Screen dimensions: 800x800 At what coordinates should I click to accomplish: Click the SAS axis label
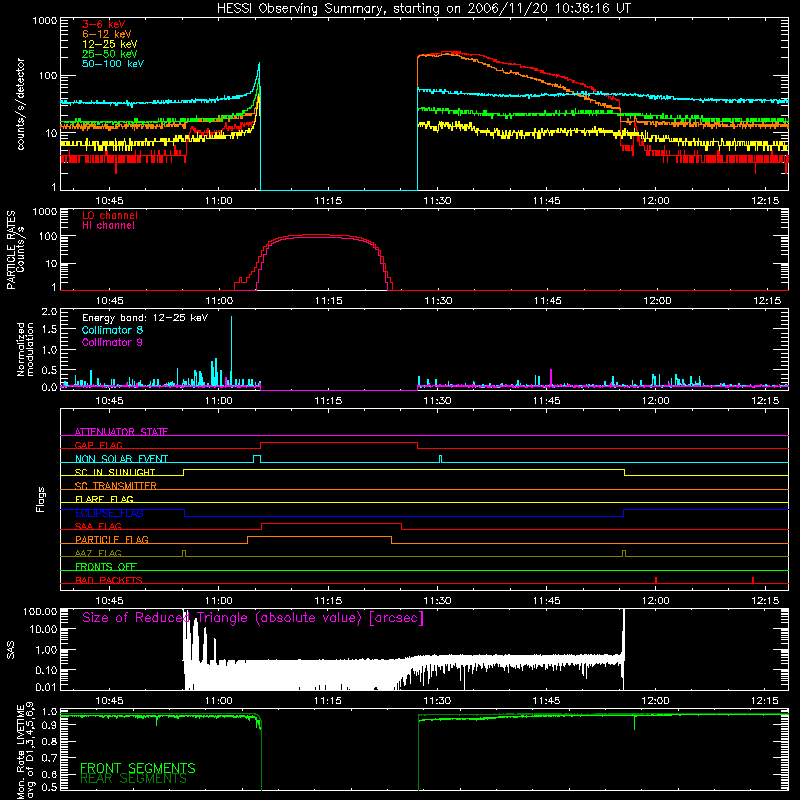11,650
